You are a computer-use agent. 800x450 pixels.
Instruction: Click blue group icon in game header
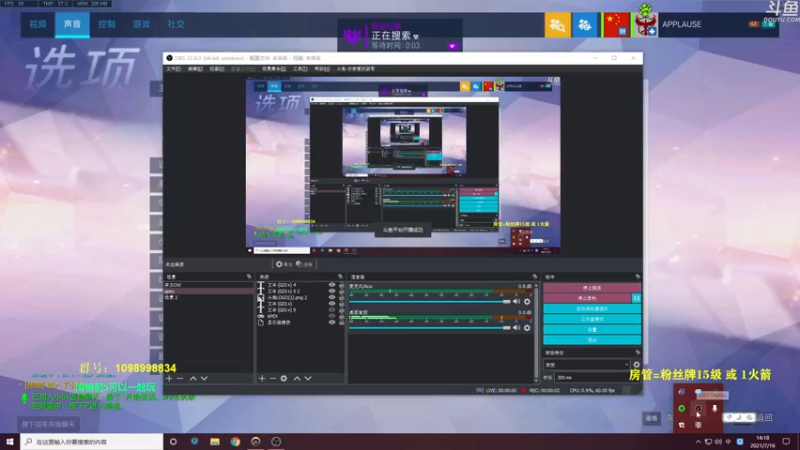point(585,24)
